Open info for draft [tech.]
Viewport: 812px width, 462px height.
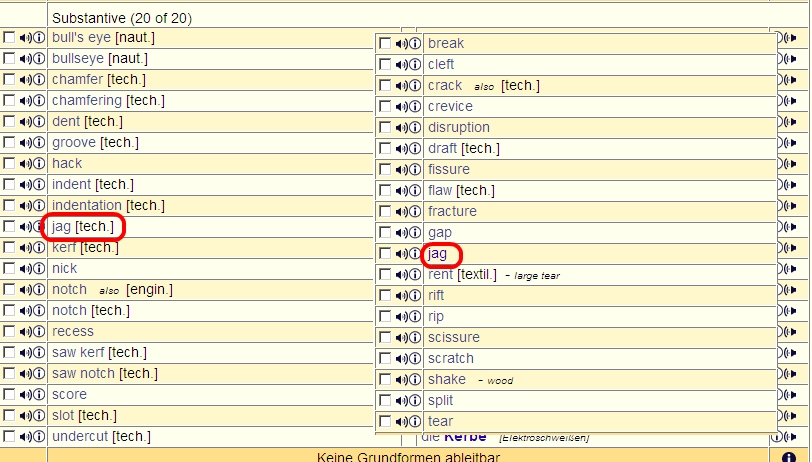(415, 148)
